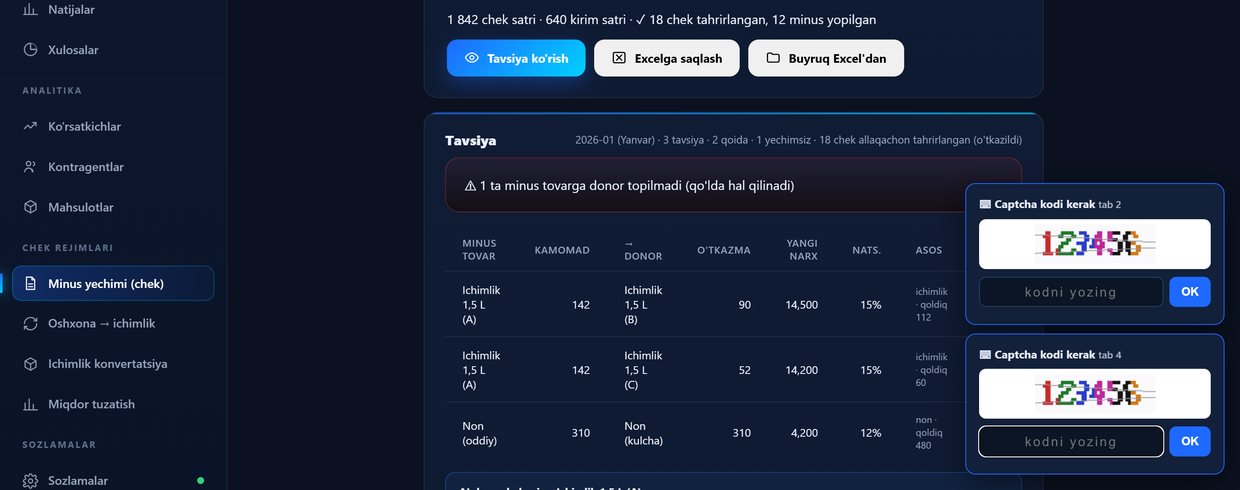Click the eye icon in Tavsiya ko'rish
Screen dimensions: 1240x490
click(x=472, y=58)
